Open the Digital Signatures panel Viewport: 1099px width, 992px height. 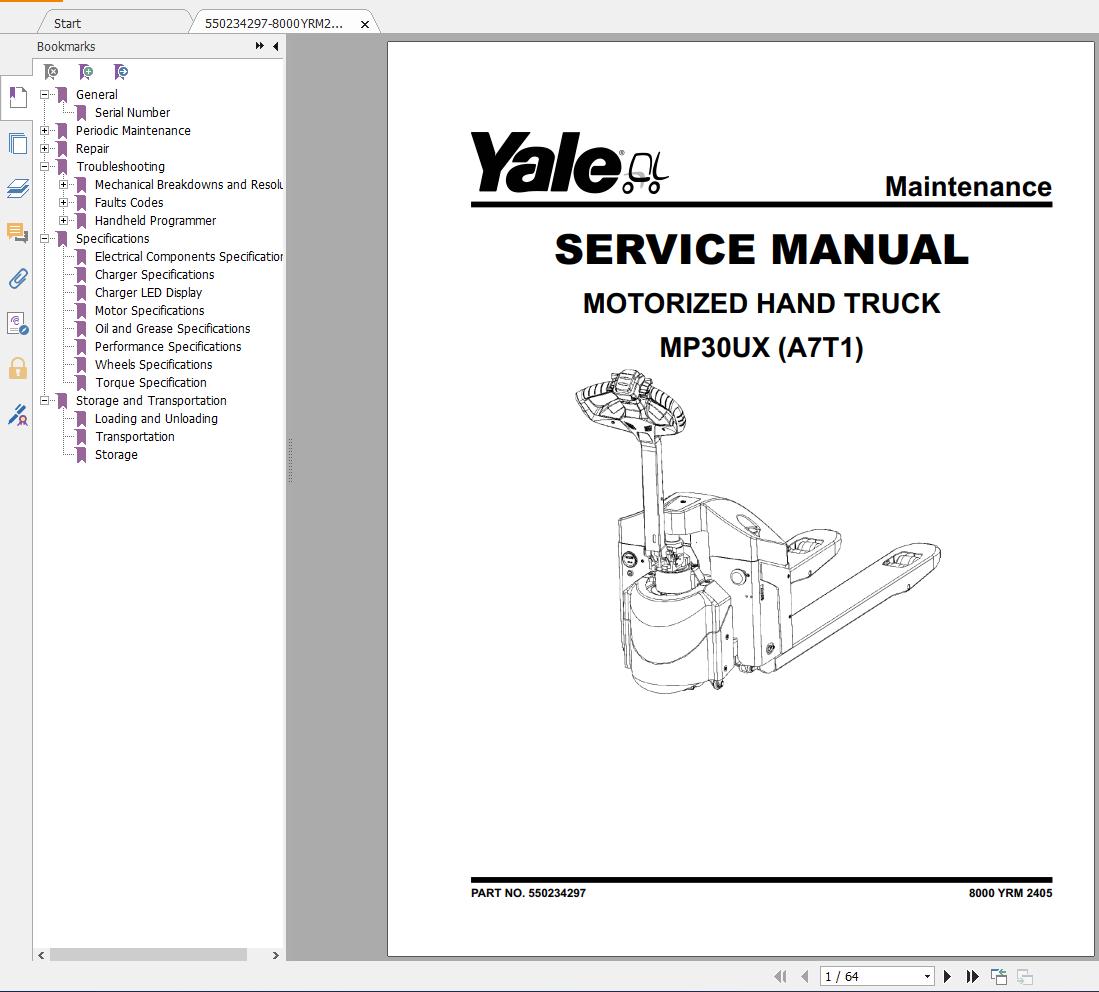coord(17,415)
